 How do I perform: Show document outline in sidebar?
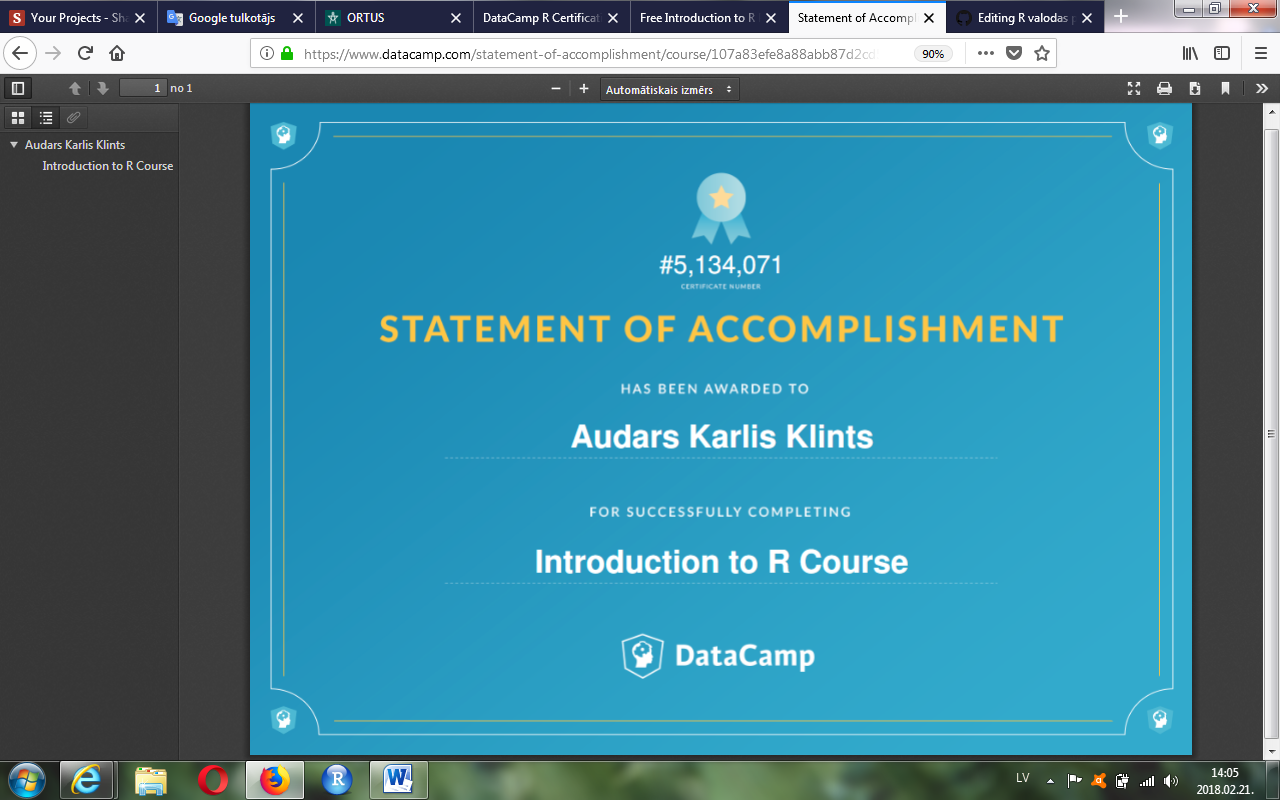(46, 118)
